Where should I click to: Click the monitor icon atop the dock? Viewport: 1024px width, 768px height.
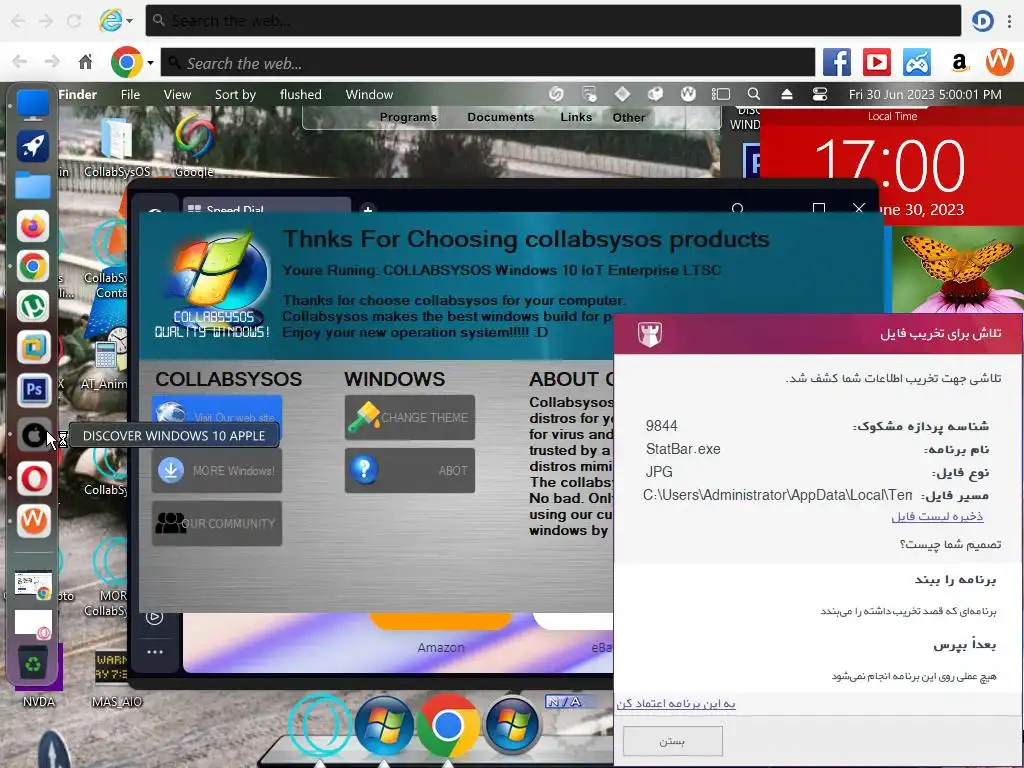tap(33, 104)
